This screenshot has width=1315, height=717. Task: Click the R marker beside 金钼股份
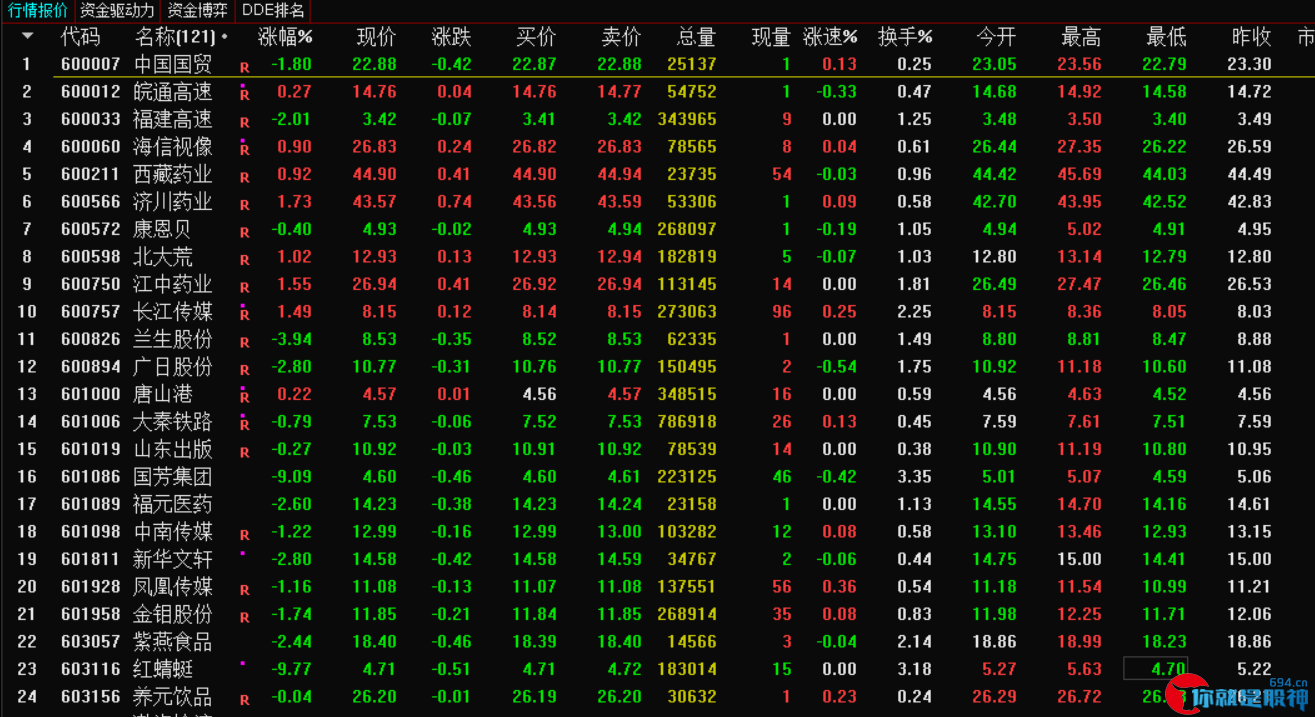244,617
